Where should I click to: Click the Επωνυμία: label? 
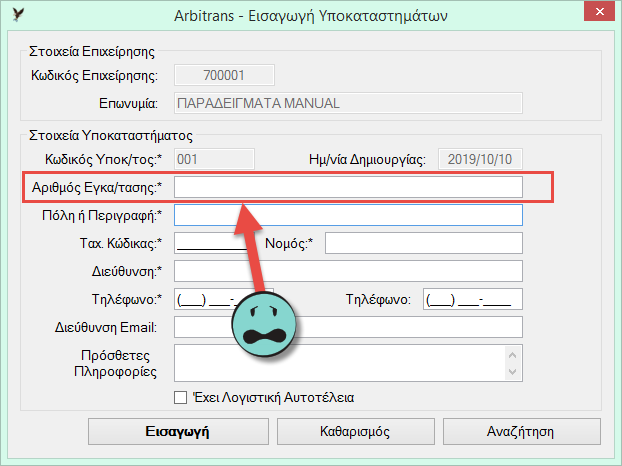(128, 104)
